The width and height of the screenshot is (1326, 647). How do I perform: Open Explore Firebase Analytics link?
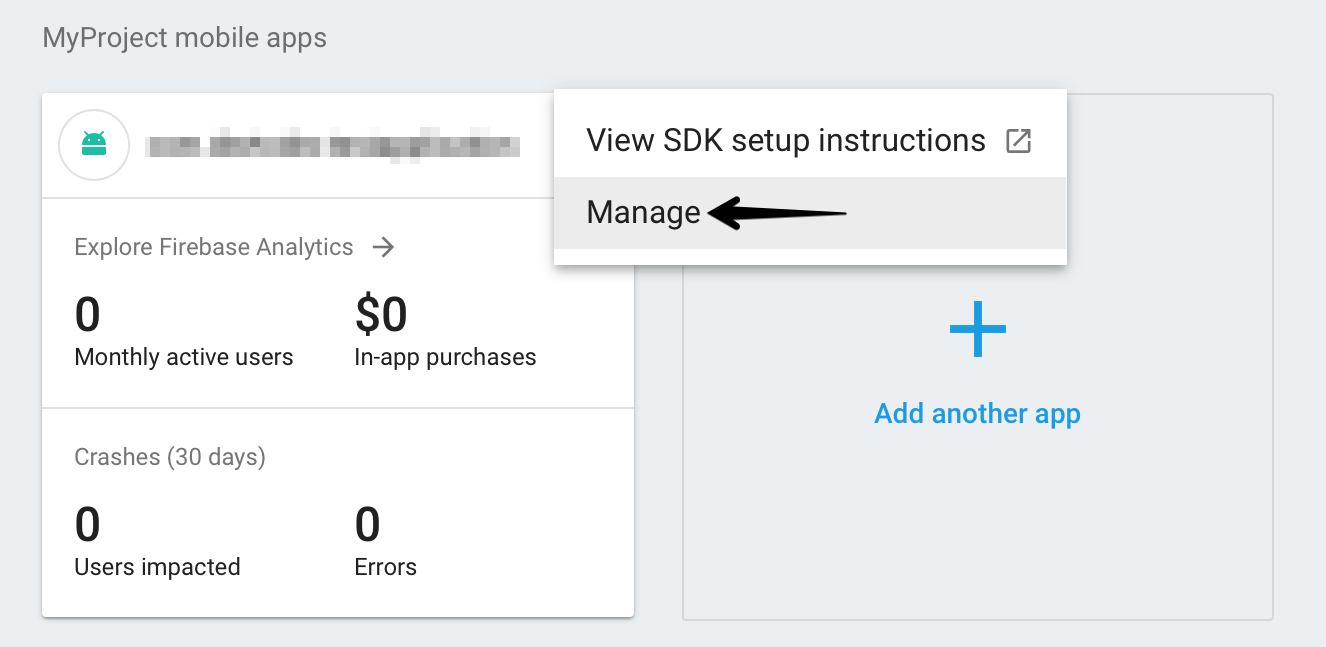pyautogui.click(x=214, y=247)
